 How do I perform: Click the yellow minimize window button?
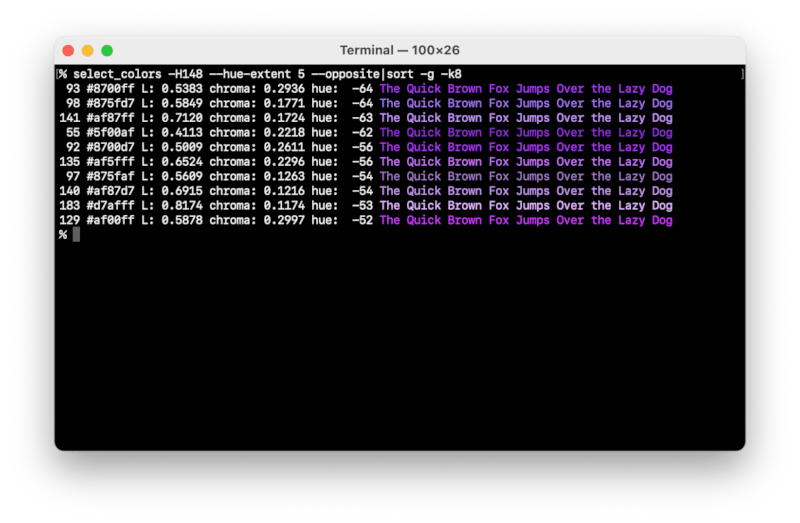point(87,50)
